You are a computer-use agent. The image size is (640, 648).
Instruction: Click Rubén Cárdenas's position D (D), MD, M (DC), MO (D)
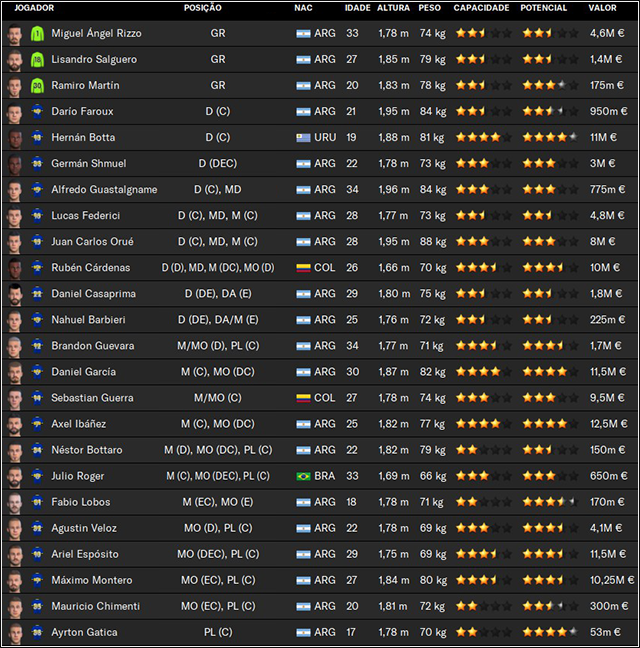pos(218,268)
